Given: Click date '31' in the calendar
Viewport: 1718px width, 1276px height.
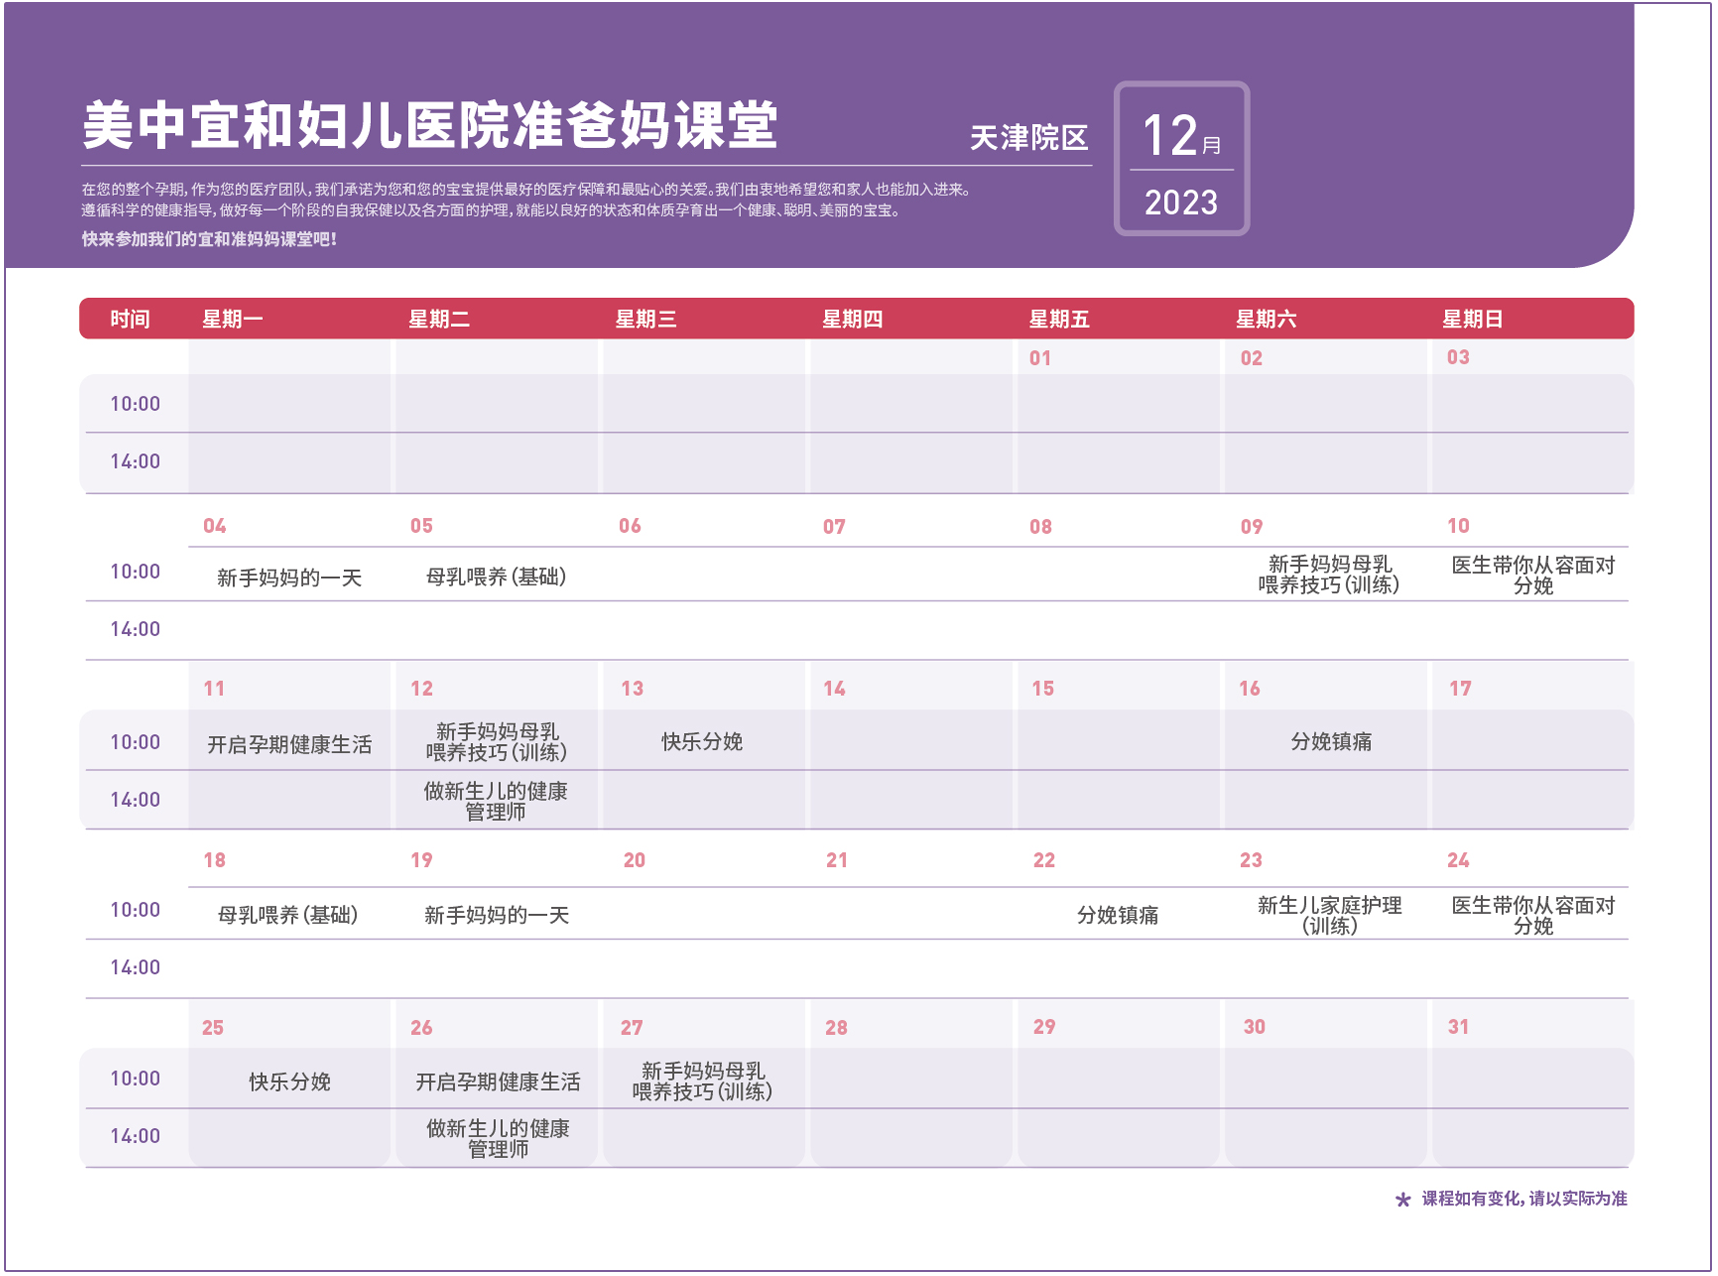Looking at the screenshot, I should (x=1459, y=1027).
